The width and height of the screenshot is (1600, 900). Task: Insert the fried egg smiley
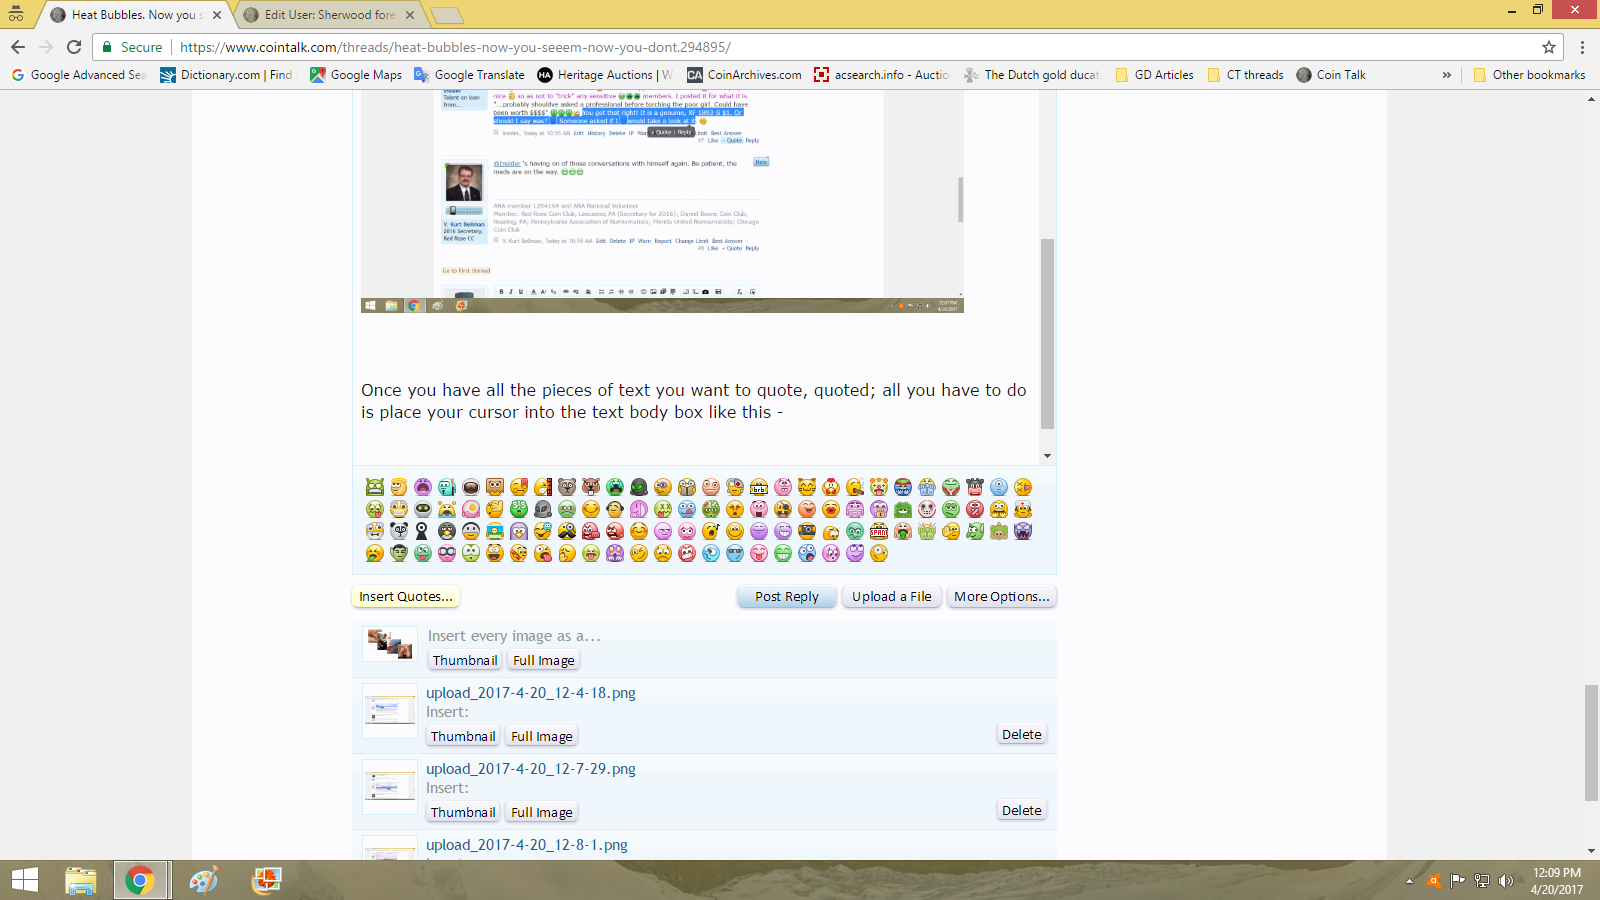click(x=471, y=509)
